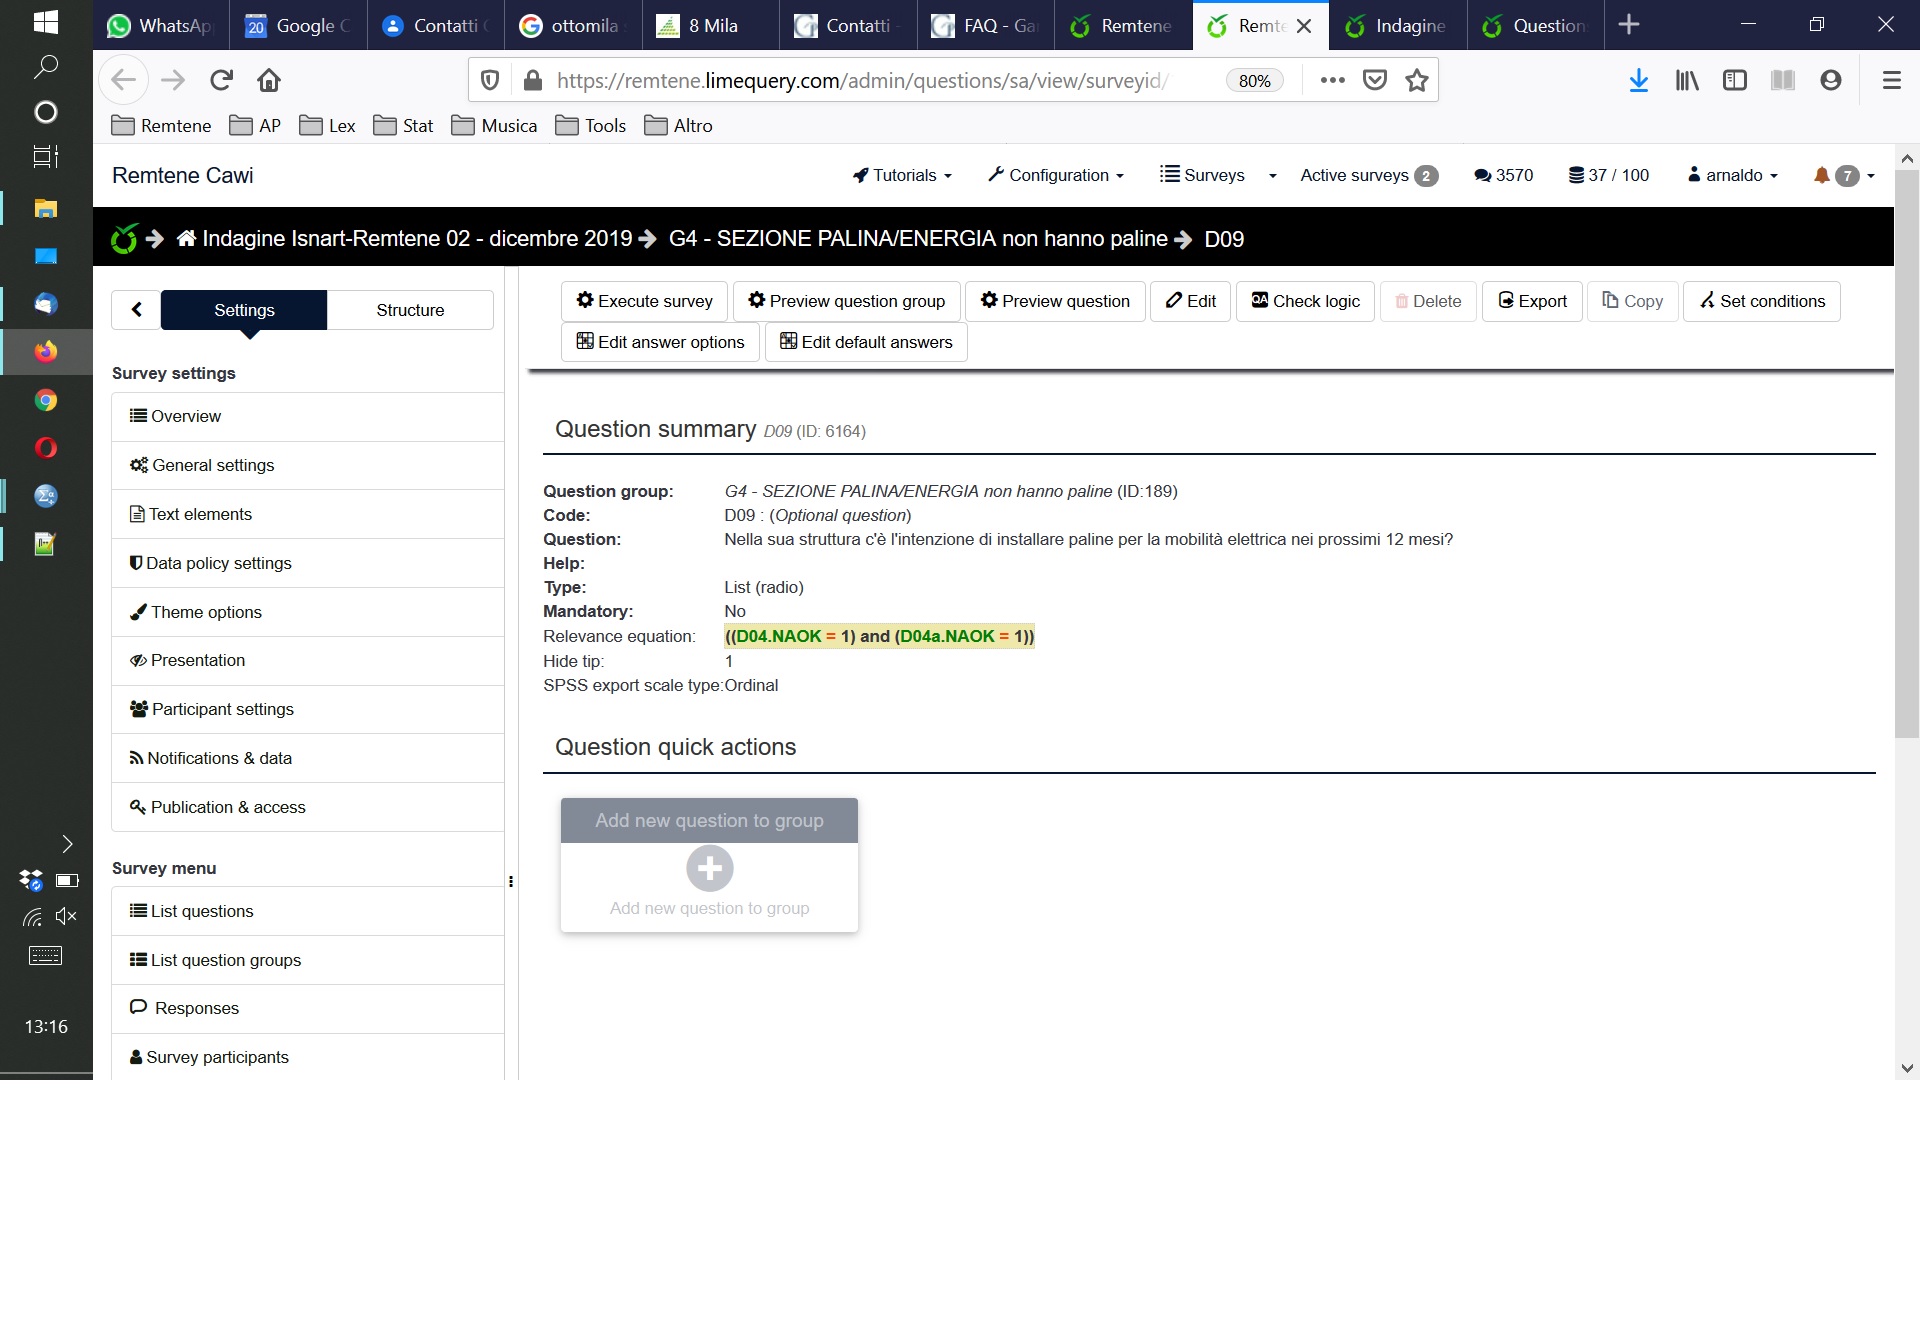Viewport: 1920px width, 1342px height.
Task: Click the notification bell icon
Action: [1821, 175]
